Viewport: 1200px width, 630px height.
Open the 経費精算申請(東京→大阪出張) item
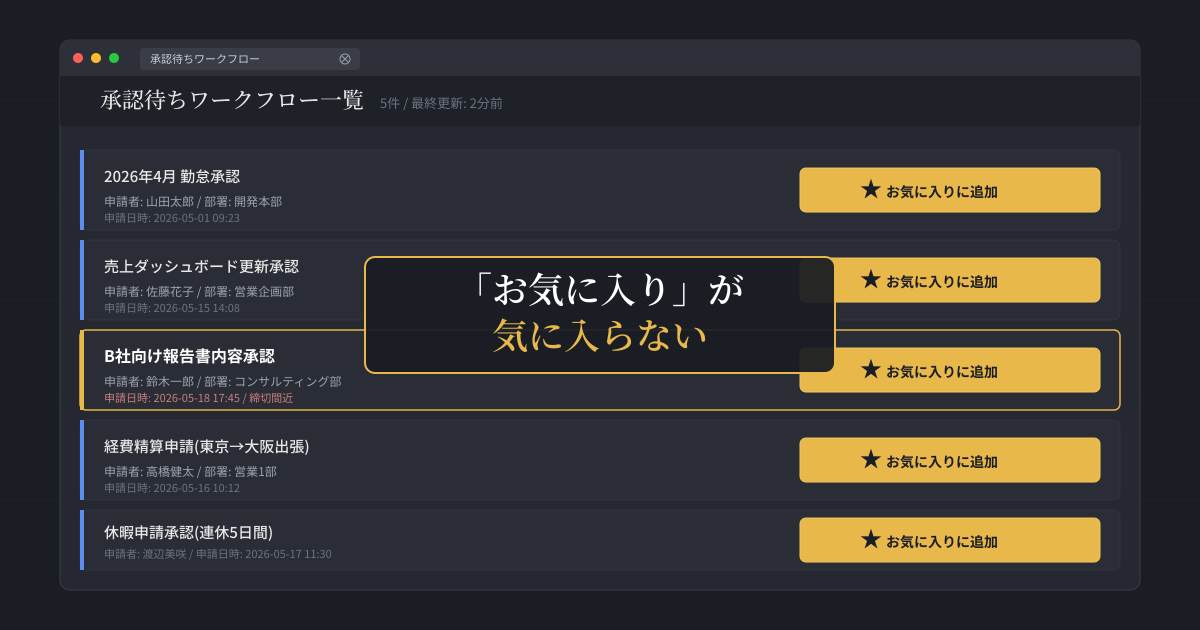pos(206,446)
